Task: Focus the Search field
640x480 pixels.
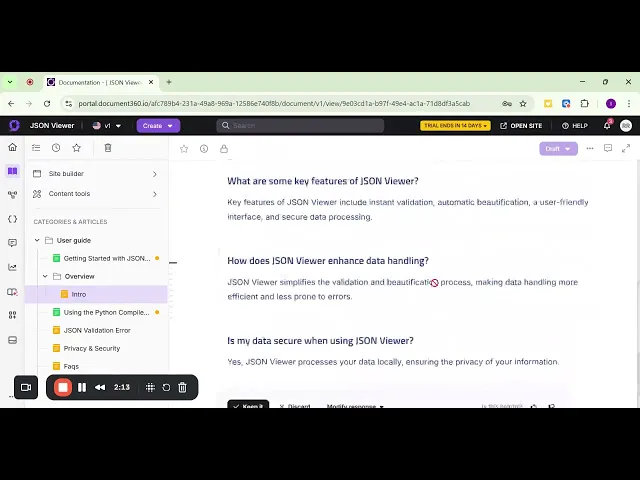Action: tap(300, 126)
